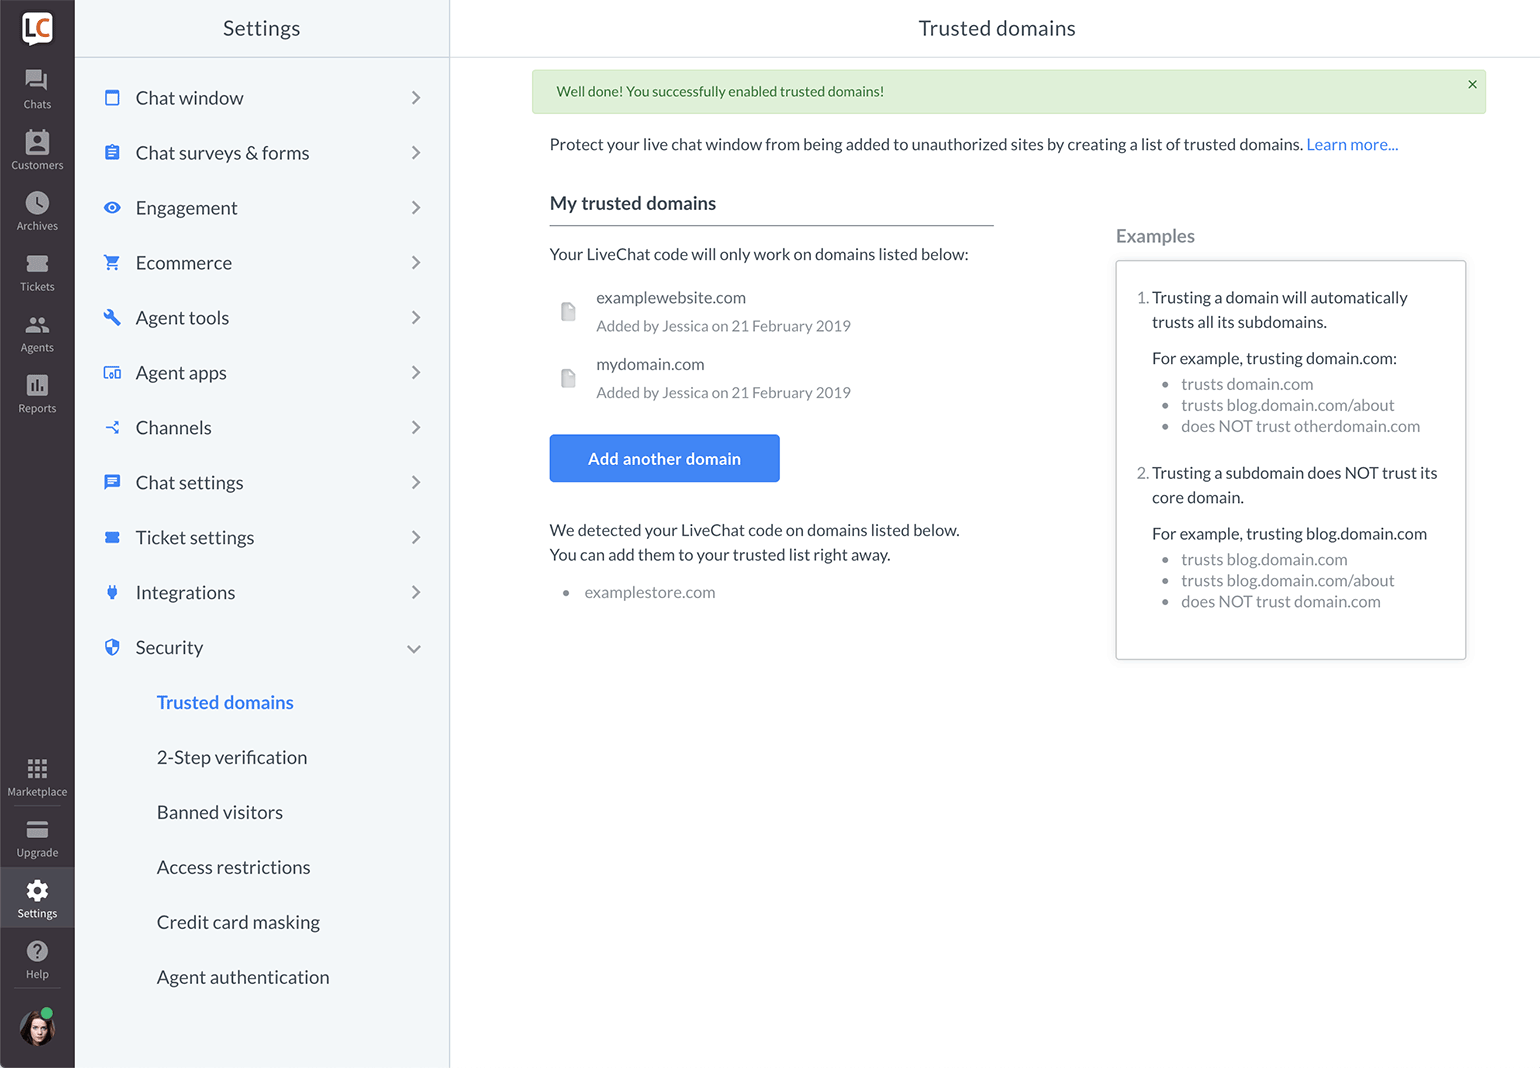Click the Agent tools wrench icon

click(112, 318)
